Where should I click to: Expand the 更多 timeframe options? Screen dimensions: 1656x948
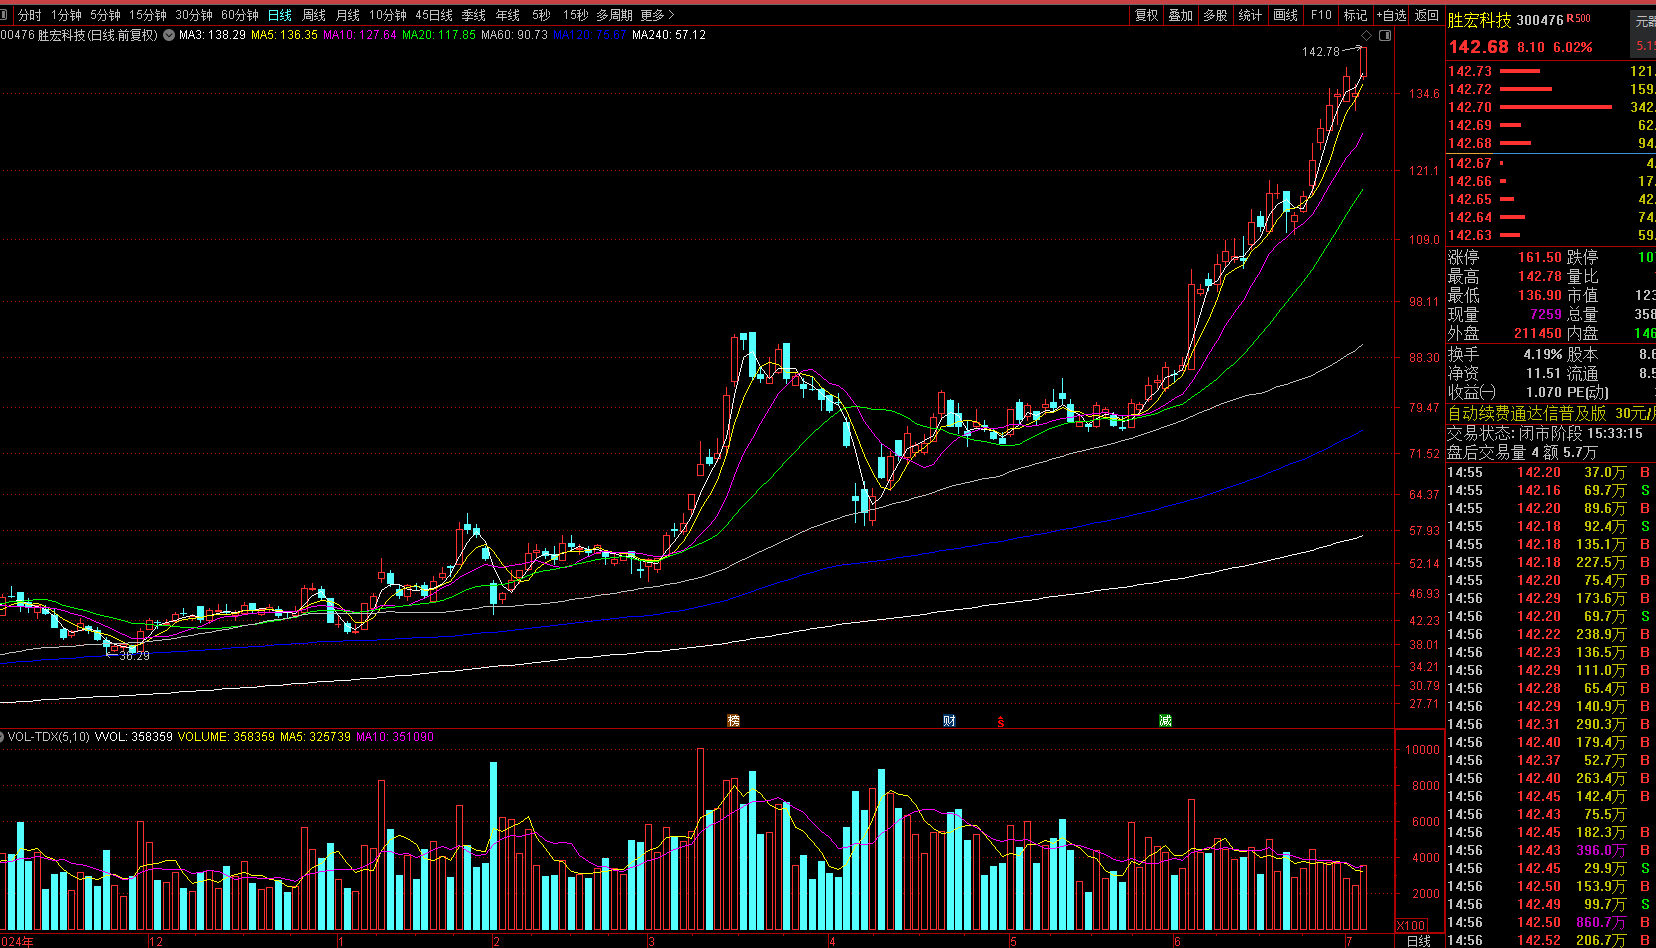pos(657,15)
